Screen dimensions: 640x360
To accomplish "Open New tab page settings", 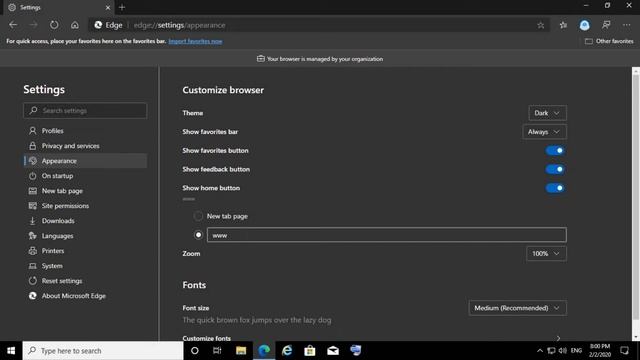I will coord(85,191).
